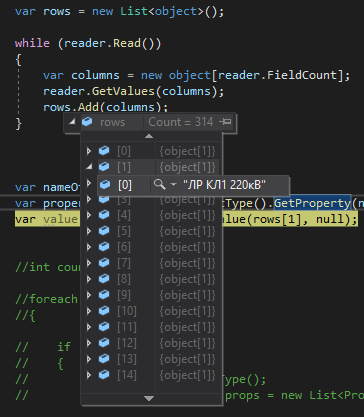Select the {object[1]} value of [14]

coord(187,375)
